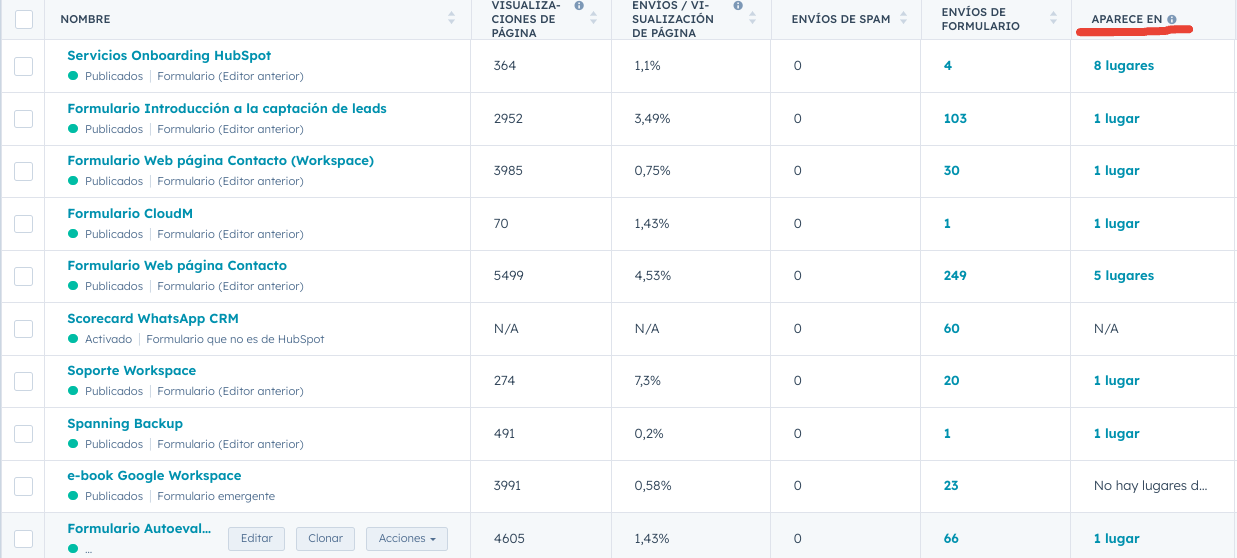Sort by Envíos de spam column arrows

click(903, 19)
